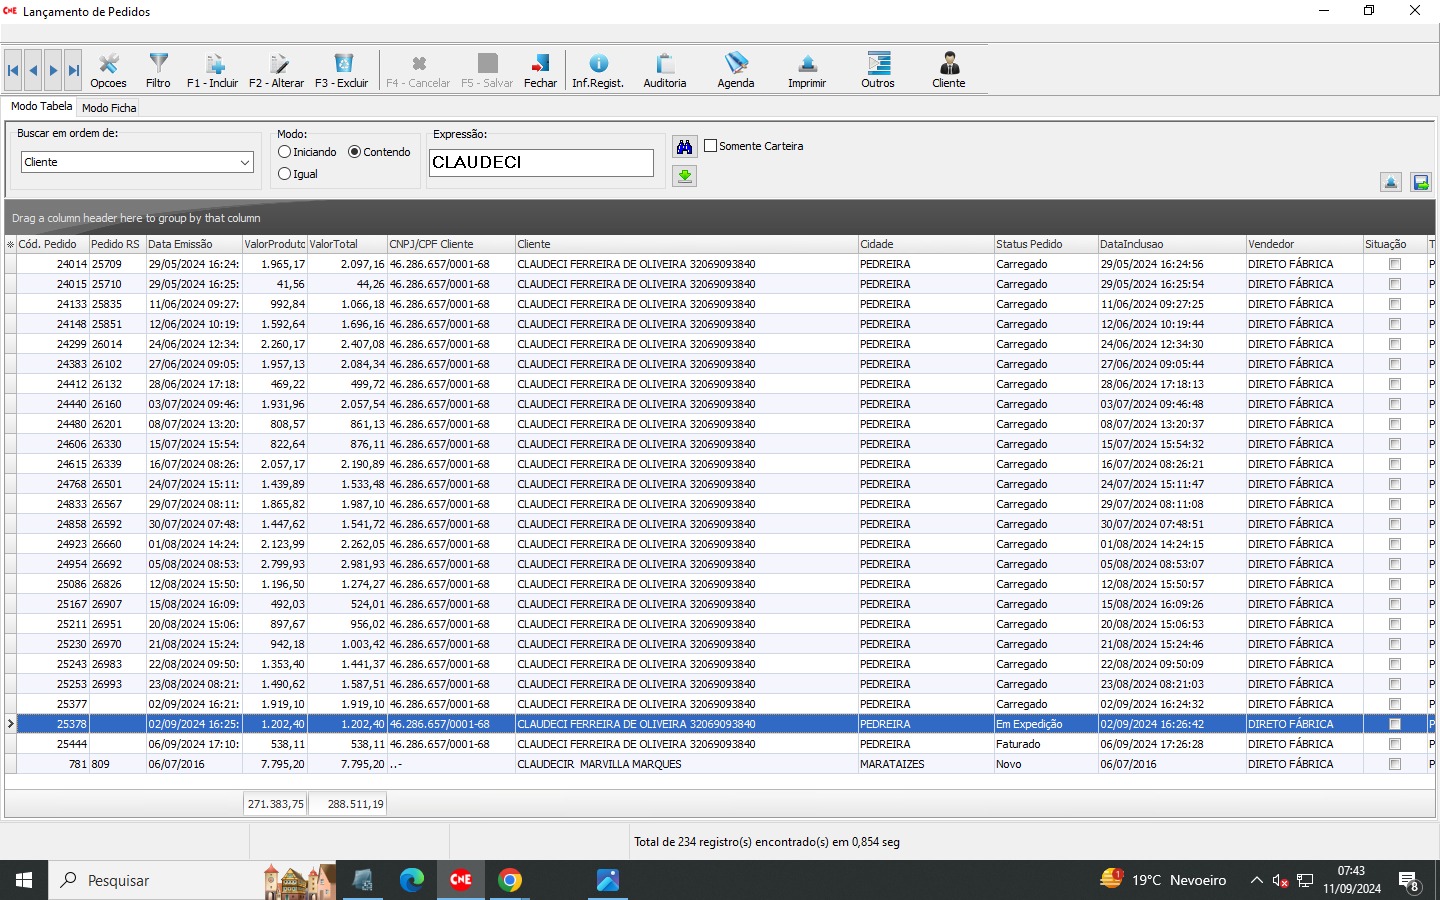The height and width of the screenshot is (900, 1440).
Task: Click the Imprimir print icon
Action: pyautogui.click(x=806, y=71)
